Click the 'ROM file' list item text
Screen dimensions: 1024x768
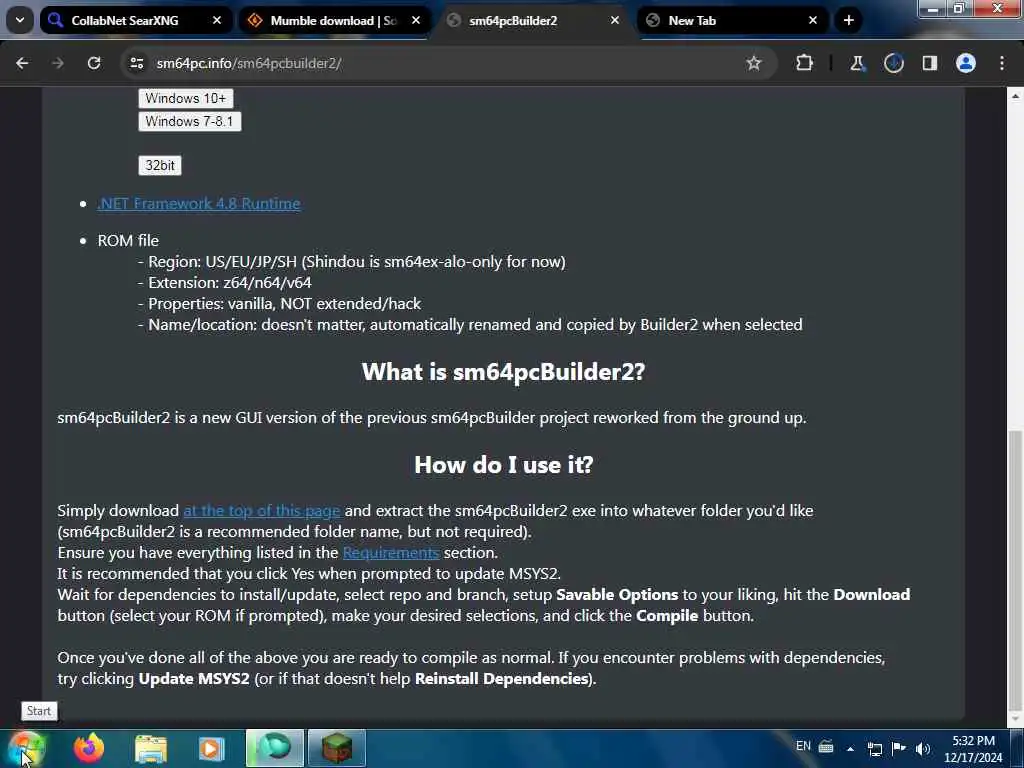click(128, 241)
